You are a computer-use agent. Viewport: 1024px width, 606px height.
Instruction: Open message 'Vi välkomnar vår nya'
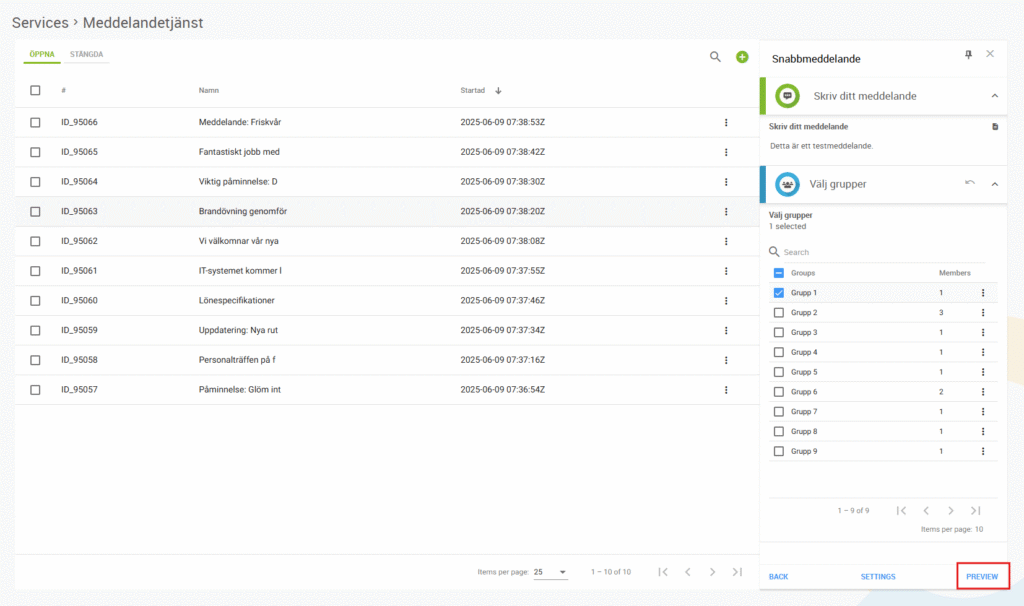(x=238, y=241)
